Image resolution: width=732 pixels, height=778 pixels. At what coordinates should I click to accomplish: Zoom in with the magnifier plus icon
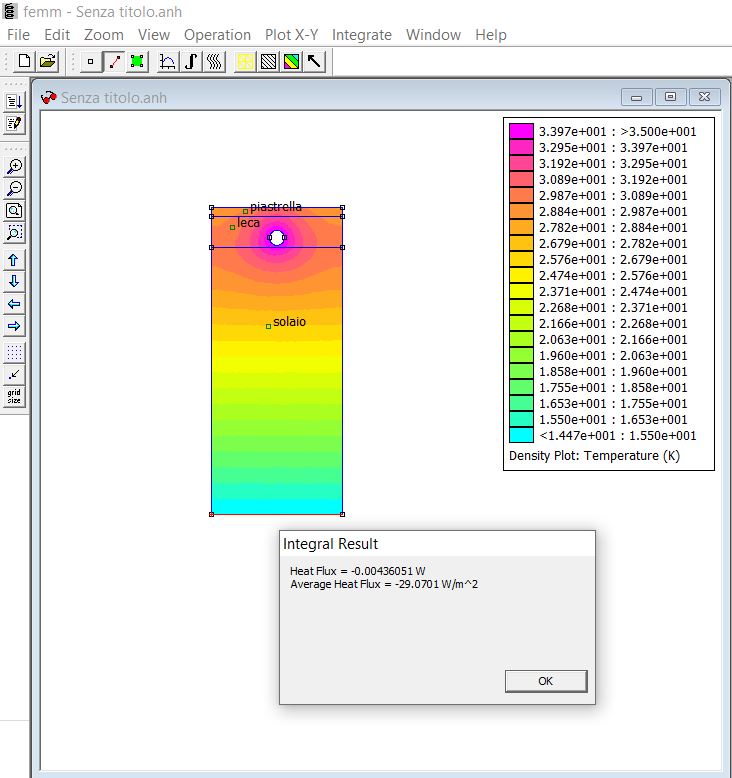click(14, 166)
